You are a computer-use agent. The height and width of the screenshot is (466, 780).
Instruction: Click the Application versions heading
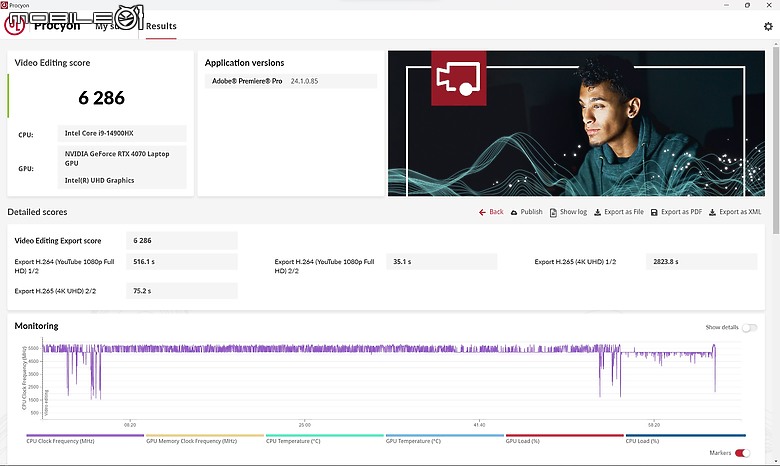(x=244, y=63)
